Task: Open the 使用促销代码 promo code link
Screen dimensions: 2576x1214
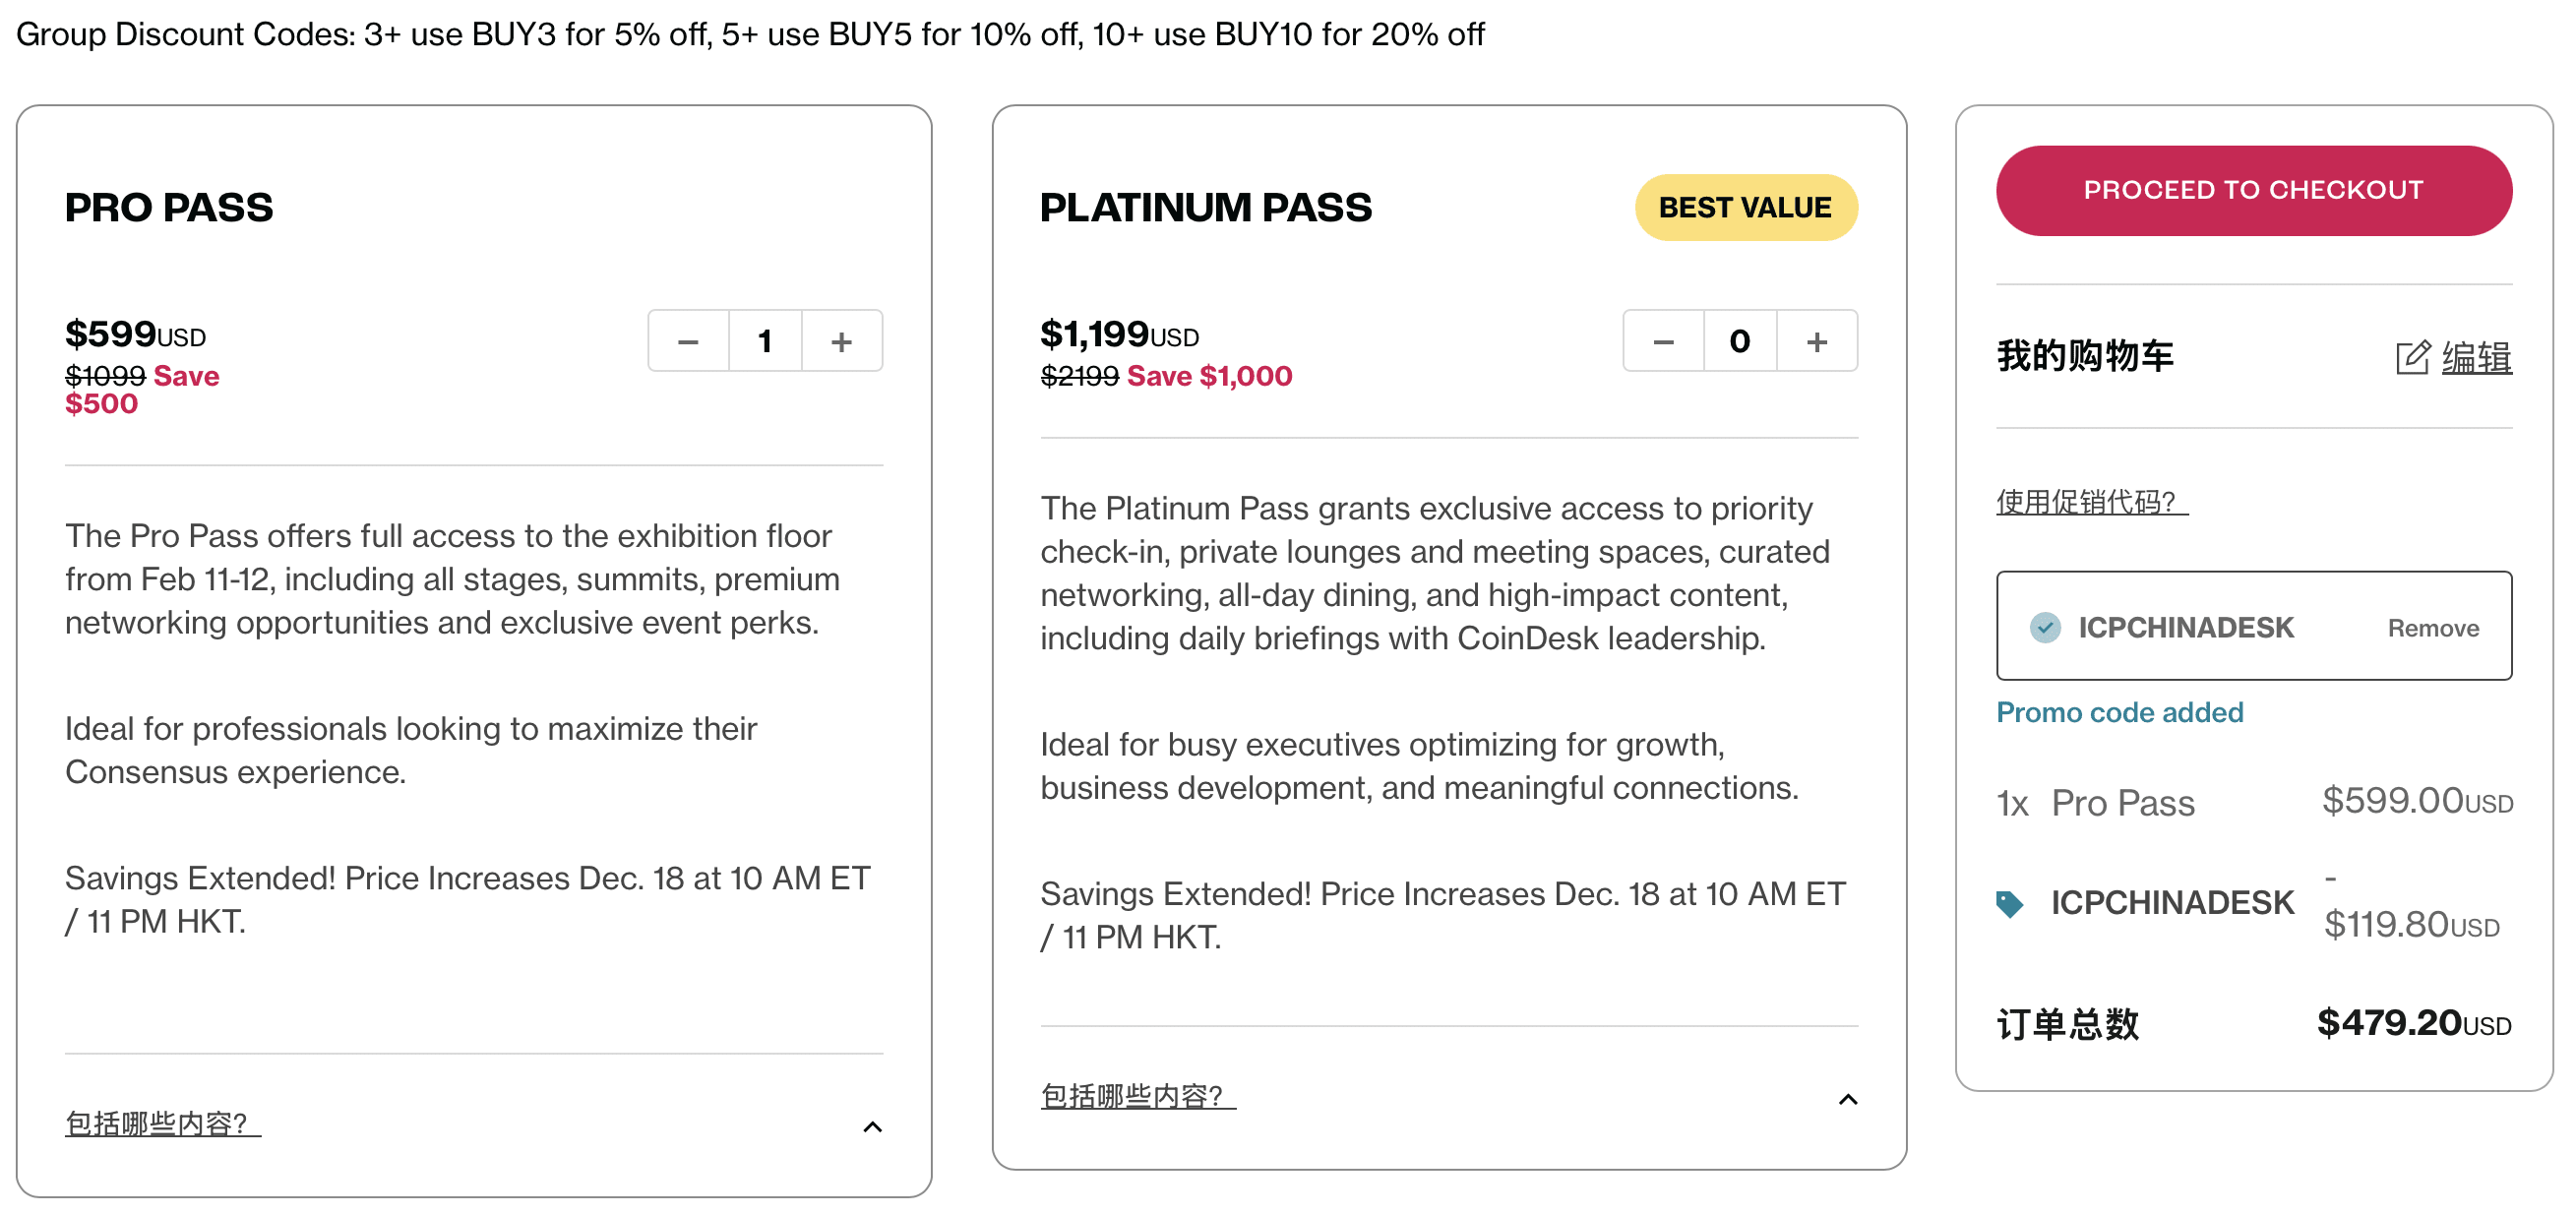Action: [x=2091, y=501]
